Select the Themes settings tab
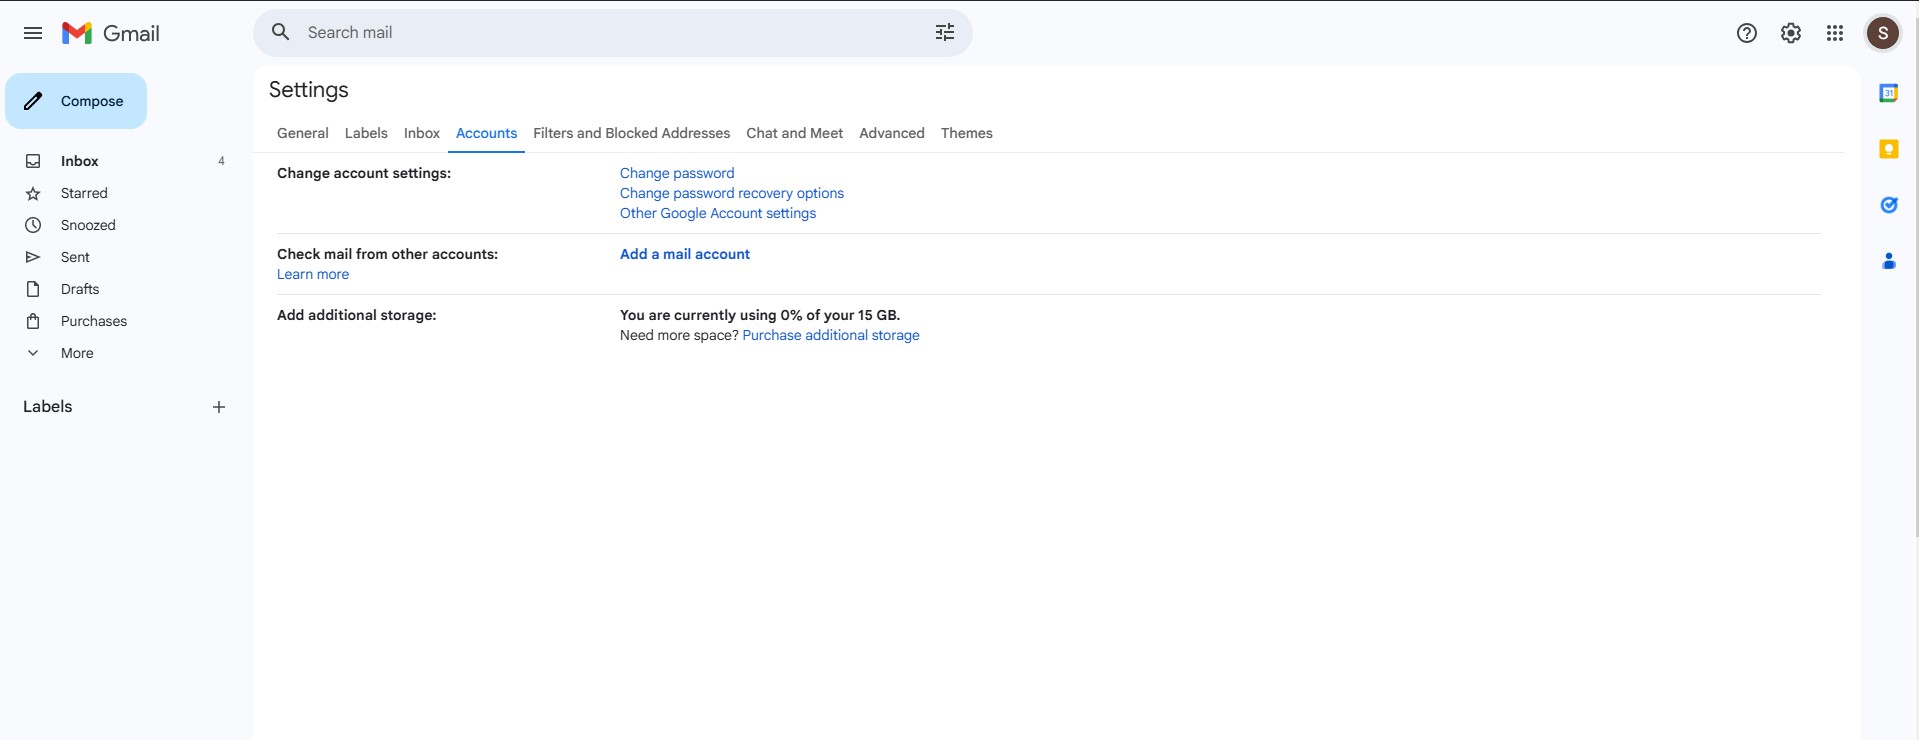The height and width of the screenshot is (740, 1919). [966, 133]
